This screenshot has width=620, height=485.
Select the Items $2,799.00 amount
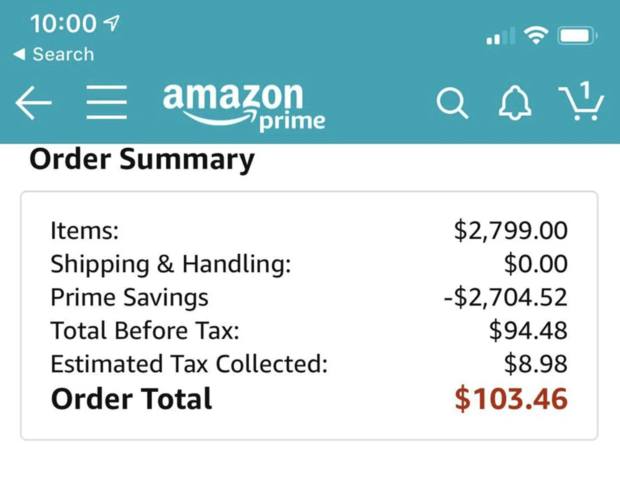510,231
